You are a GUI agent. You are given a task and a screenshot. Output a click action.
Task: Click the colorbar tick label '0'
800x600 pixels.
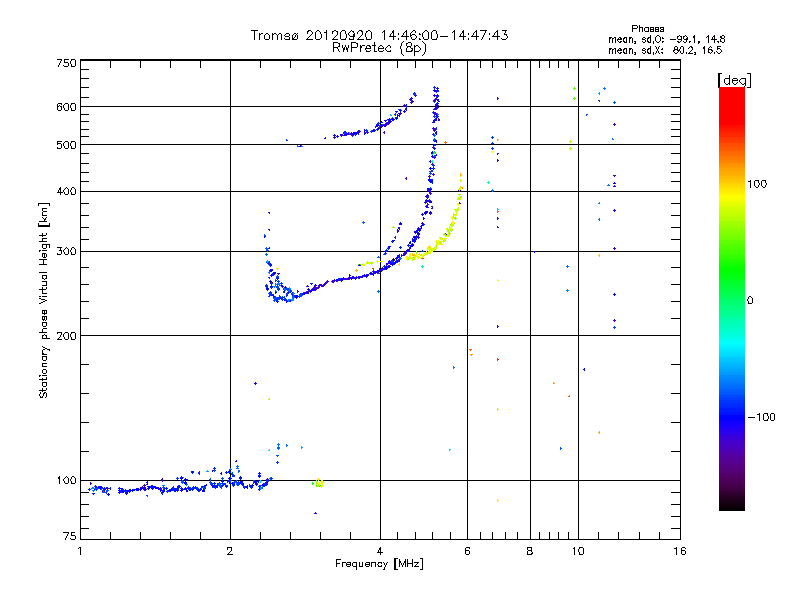[x=750, y=301]
